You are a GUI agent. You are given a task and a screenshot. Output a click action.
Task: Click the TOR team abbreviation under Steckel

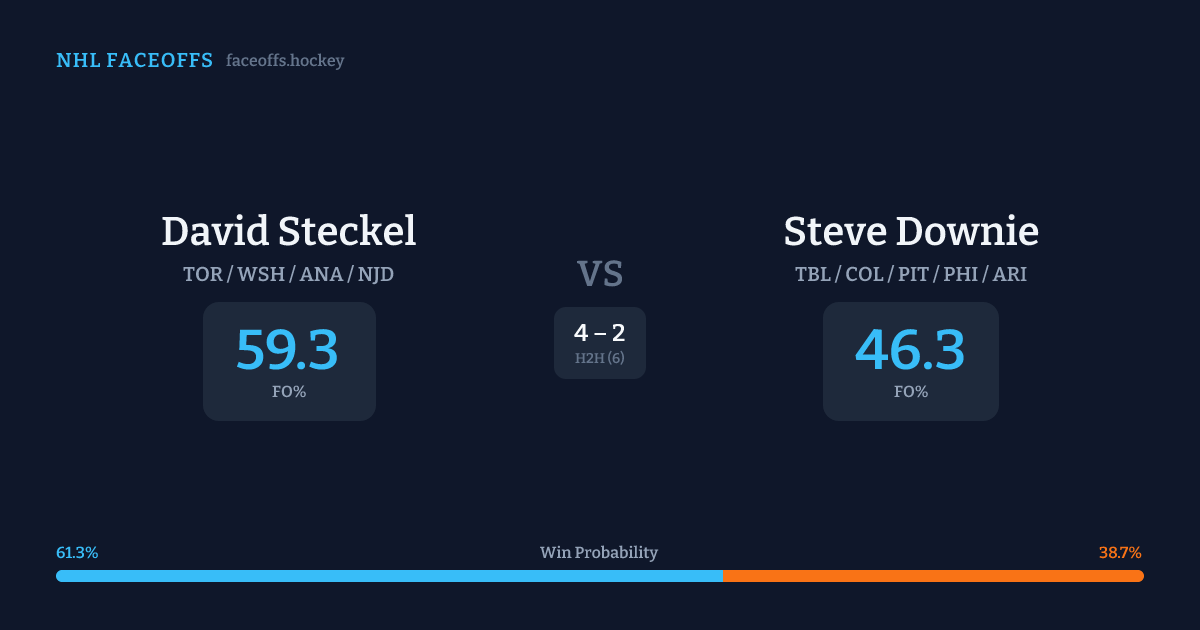[203, 274]
